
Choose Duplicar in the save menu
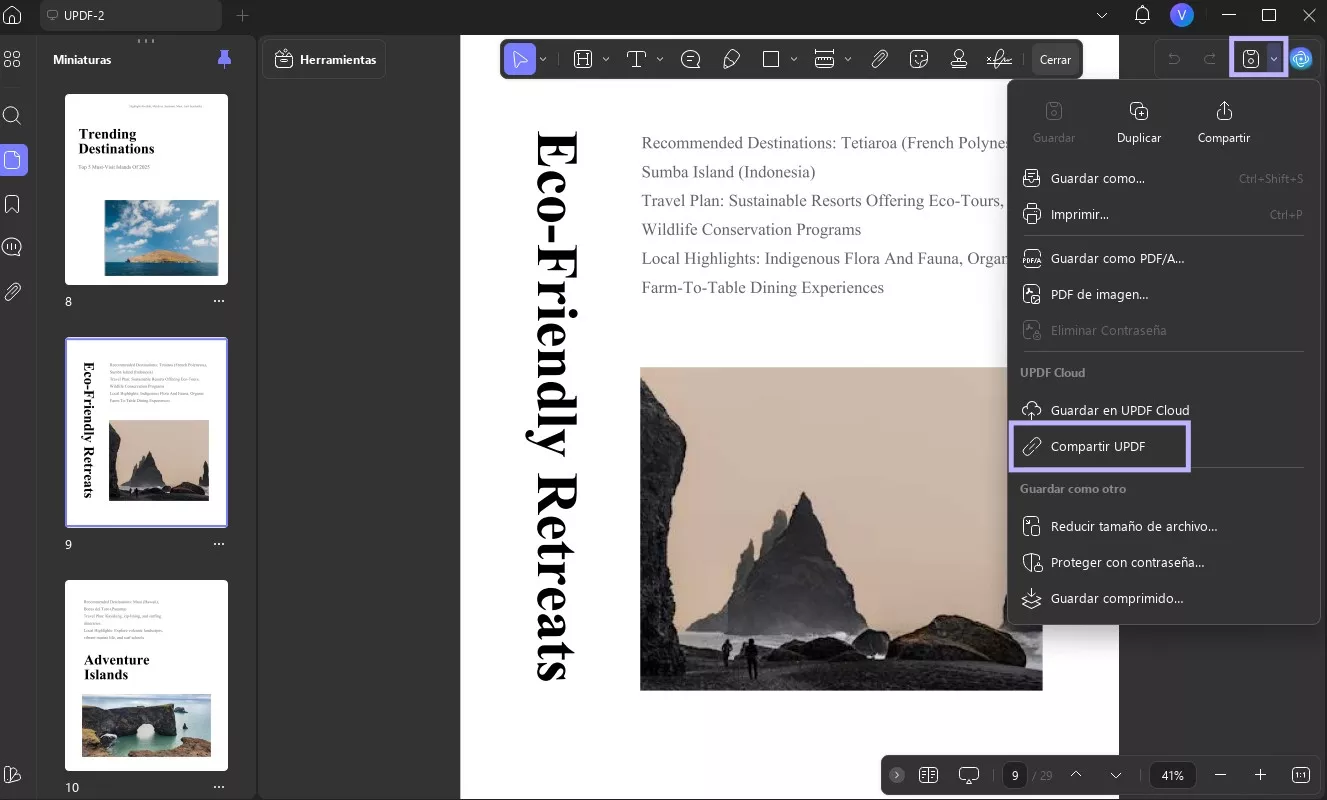pos(1139,123)
